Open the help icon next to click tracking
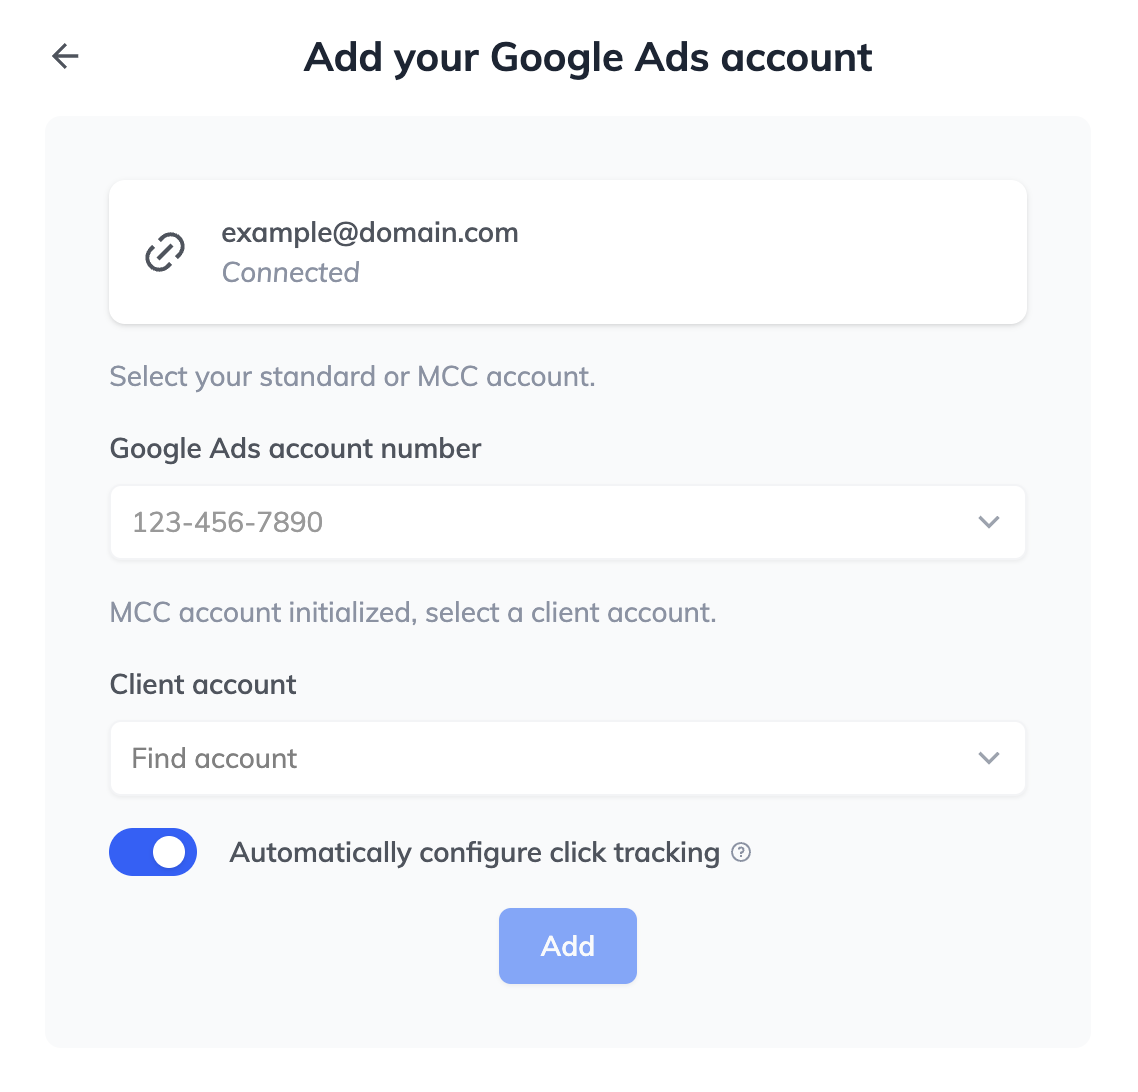 tap(740, 852)
